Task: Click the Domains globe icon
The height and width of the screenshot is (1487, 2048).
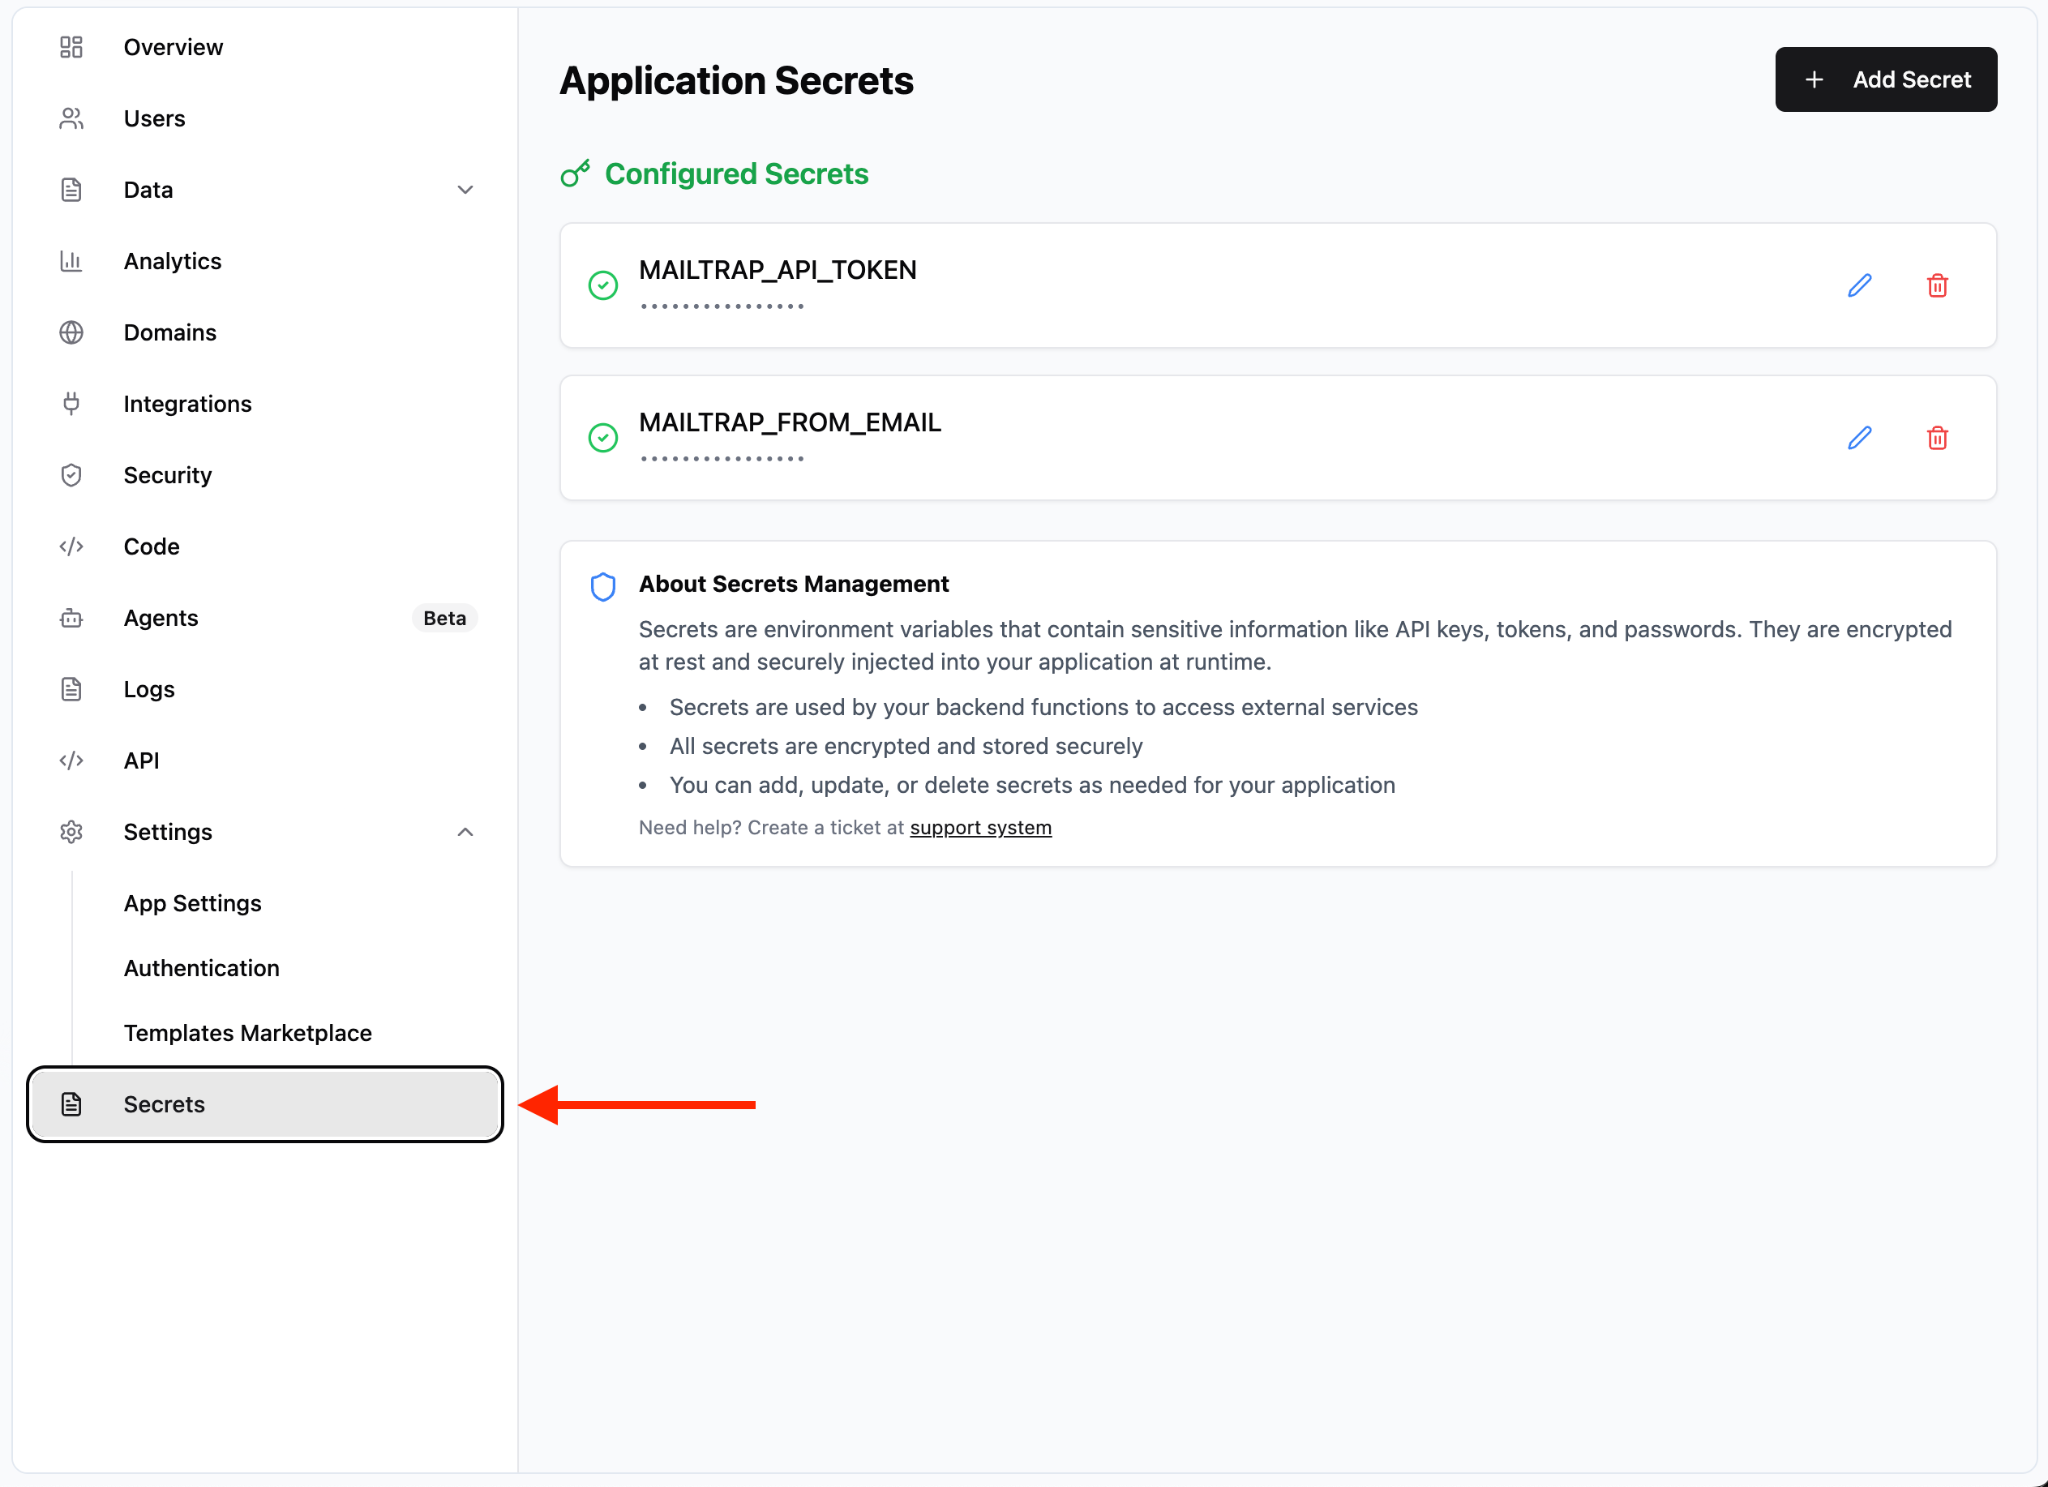Action: 71,332
